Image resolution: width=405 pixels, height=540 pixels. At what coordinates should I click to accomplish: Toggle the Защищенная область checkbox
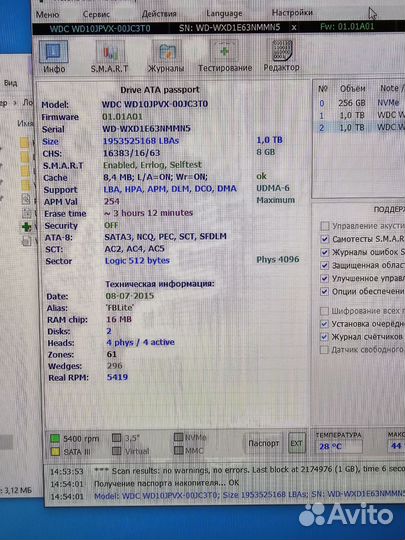coord(324,265)
